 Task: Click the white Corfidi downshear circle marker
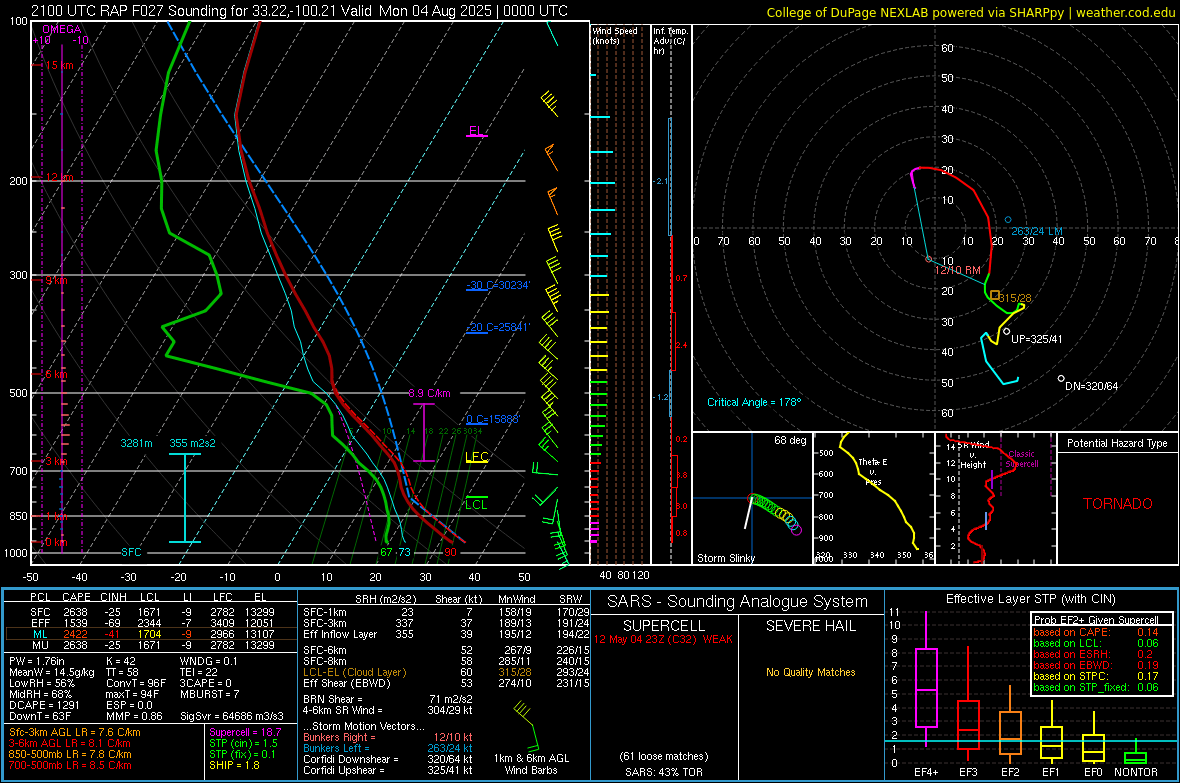tap(1061, 379)
